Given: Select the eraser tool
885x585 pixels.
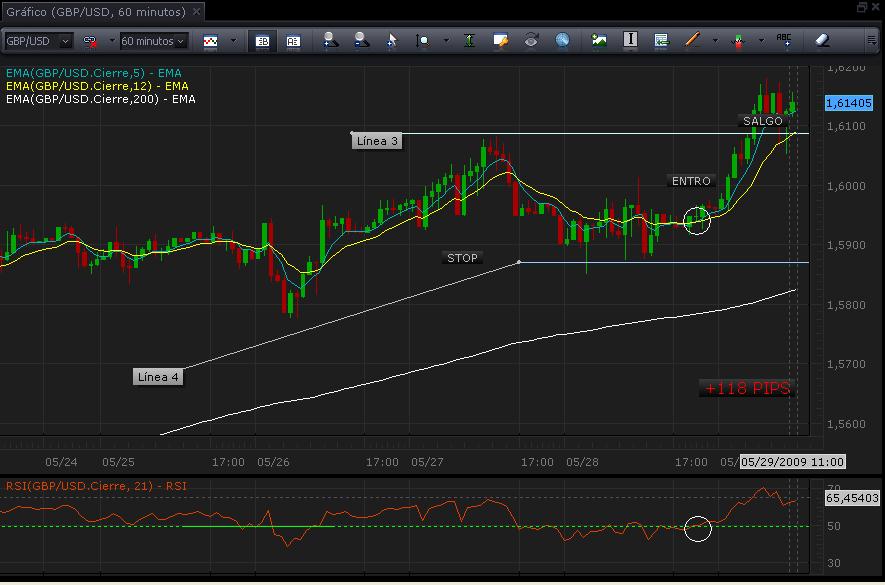Looking at the screenshot, I should (x=822, y=41).
